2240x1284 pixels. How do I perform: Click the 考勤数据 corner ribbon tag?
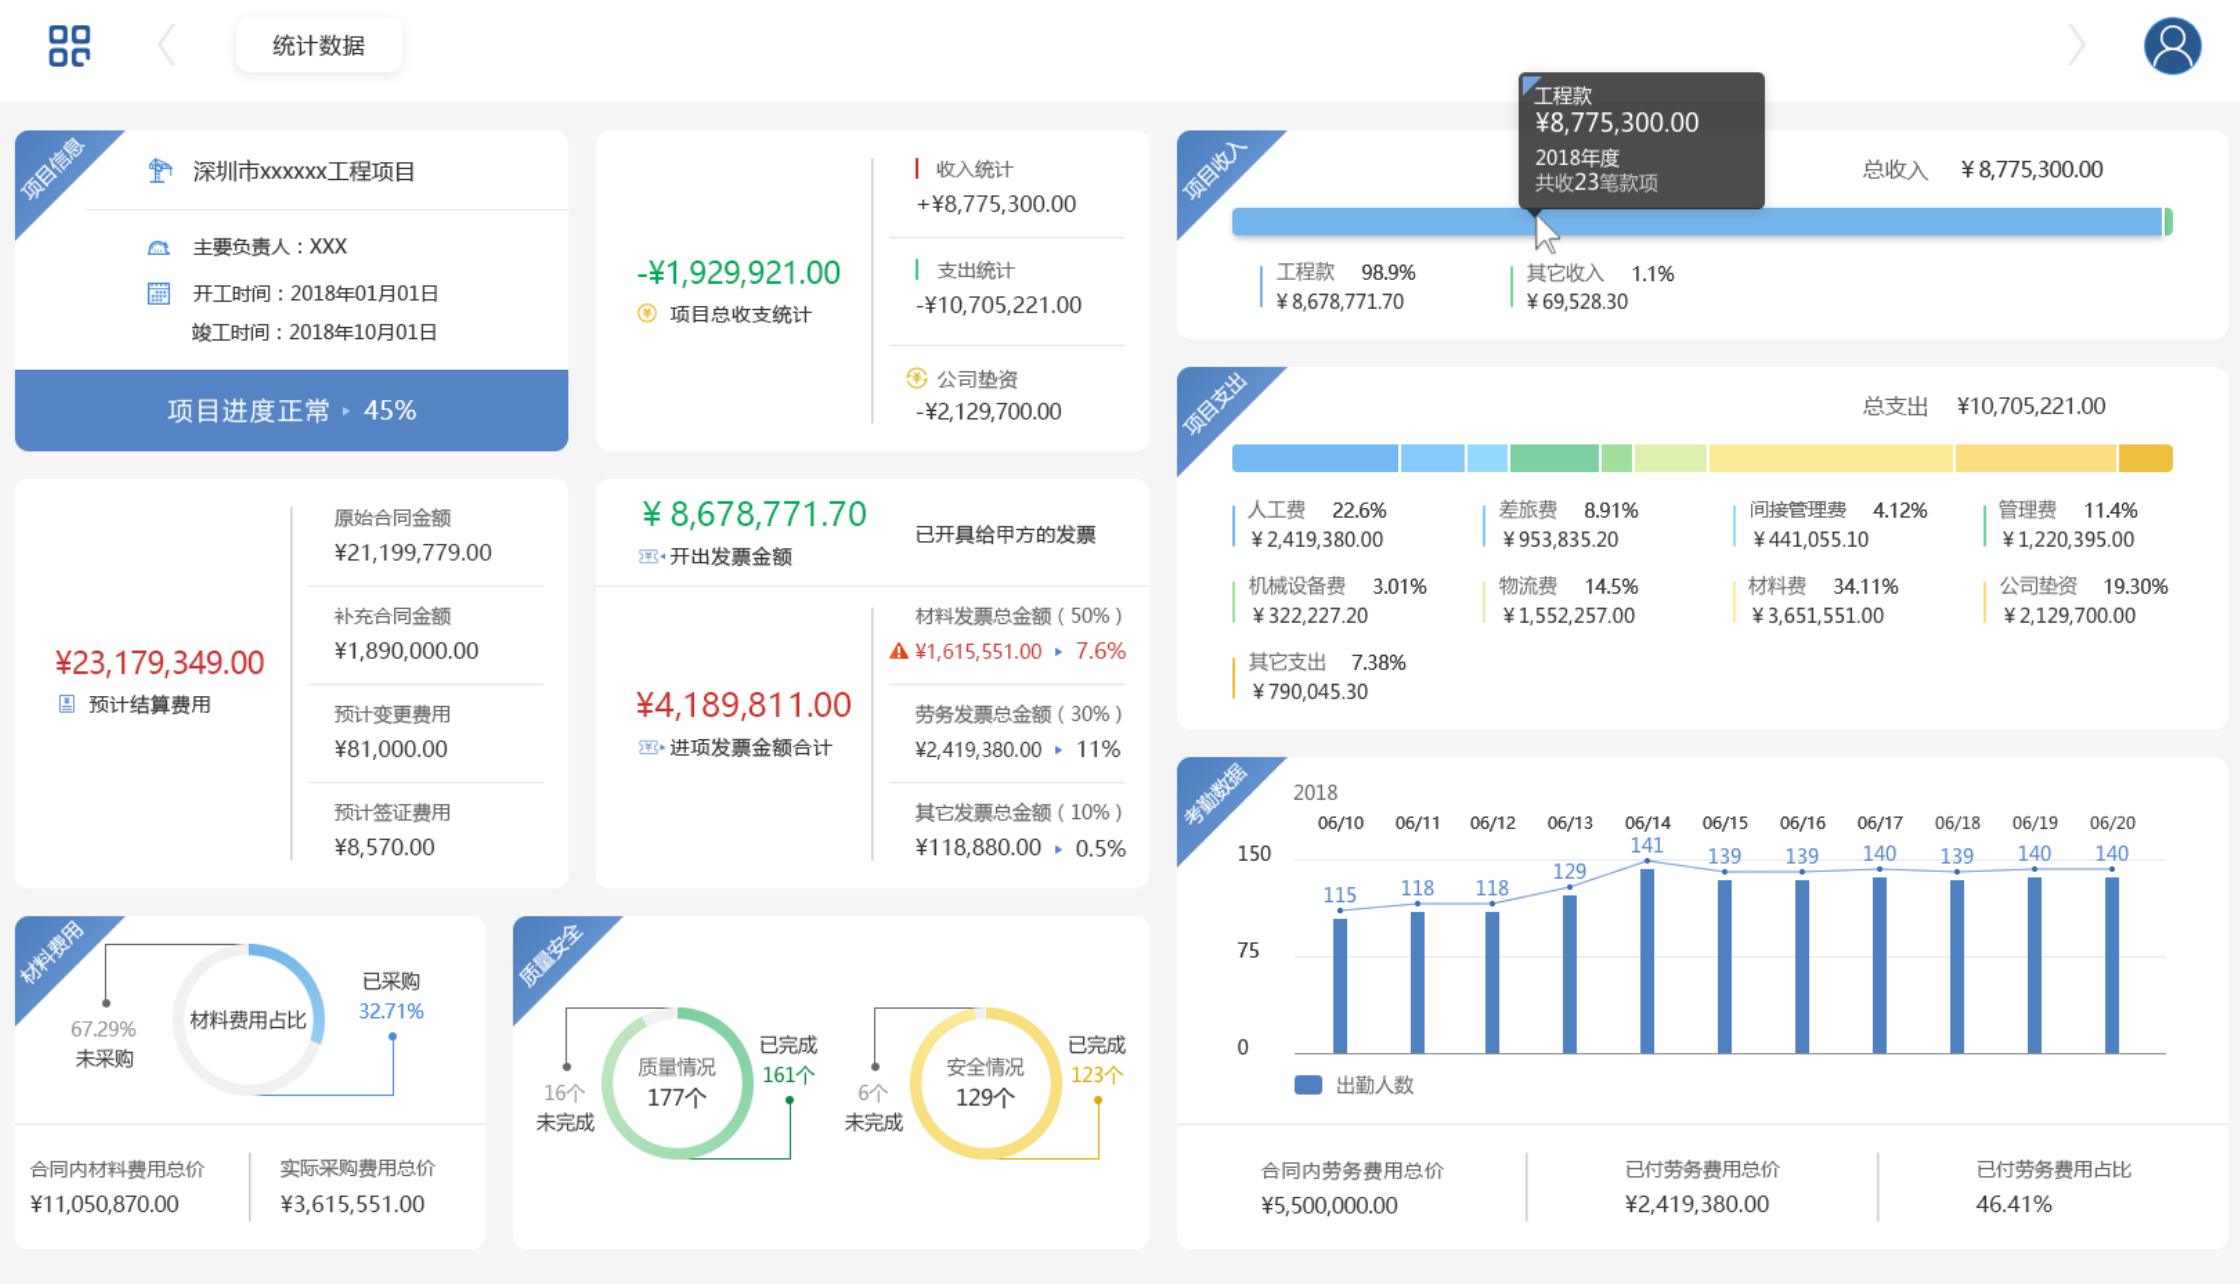1216,795
